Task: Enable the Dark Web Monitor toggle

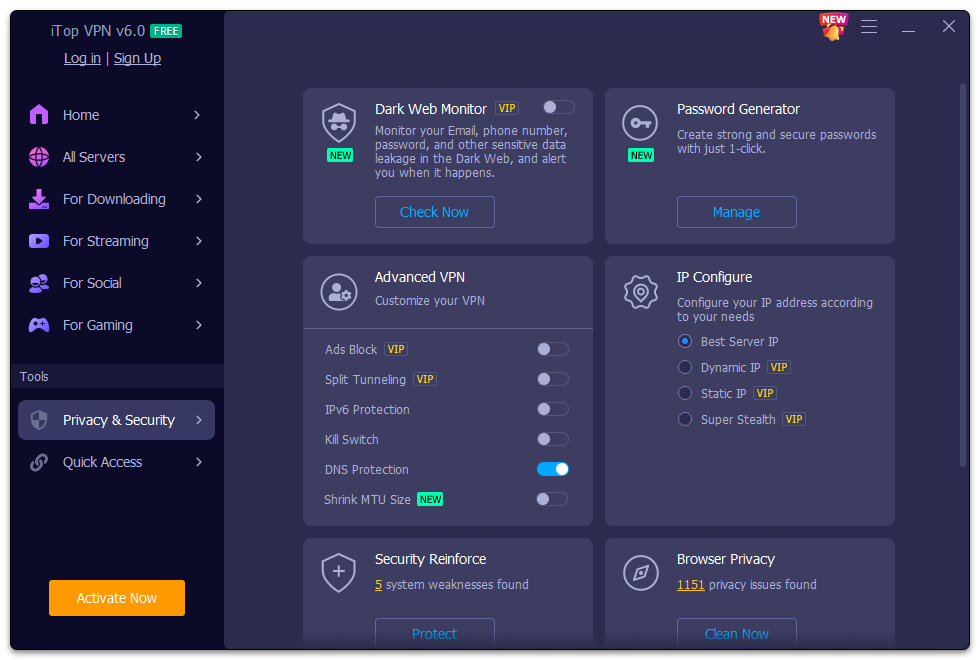Action: [x=558, y=106]
